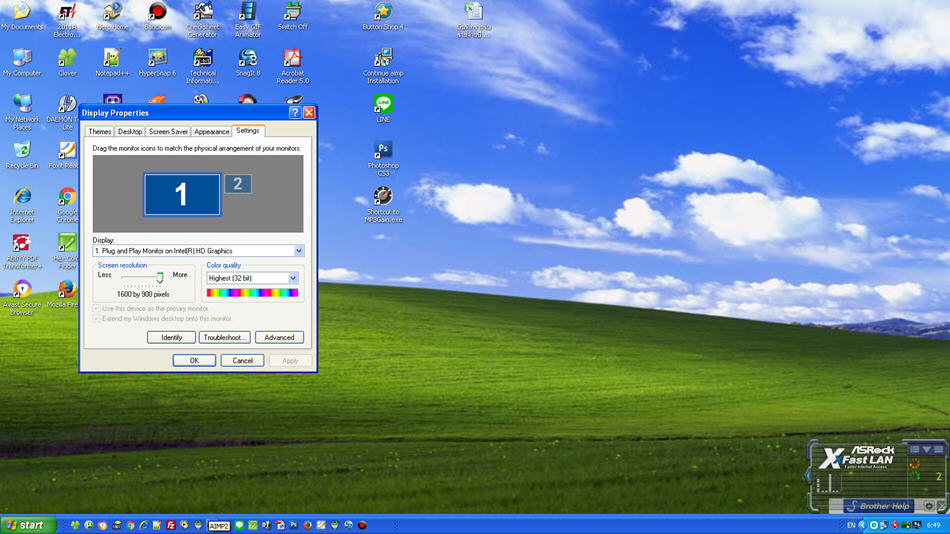The height and width of the screenshot is (534, 950).
Task: Open the Technical Information desktop shortcut
Action: click(202, 66)
